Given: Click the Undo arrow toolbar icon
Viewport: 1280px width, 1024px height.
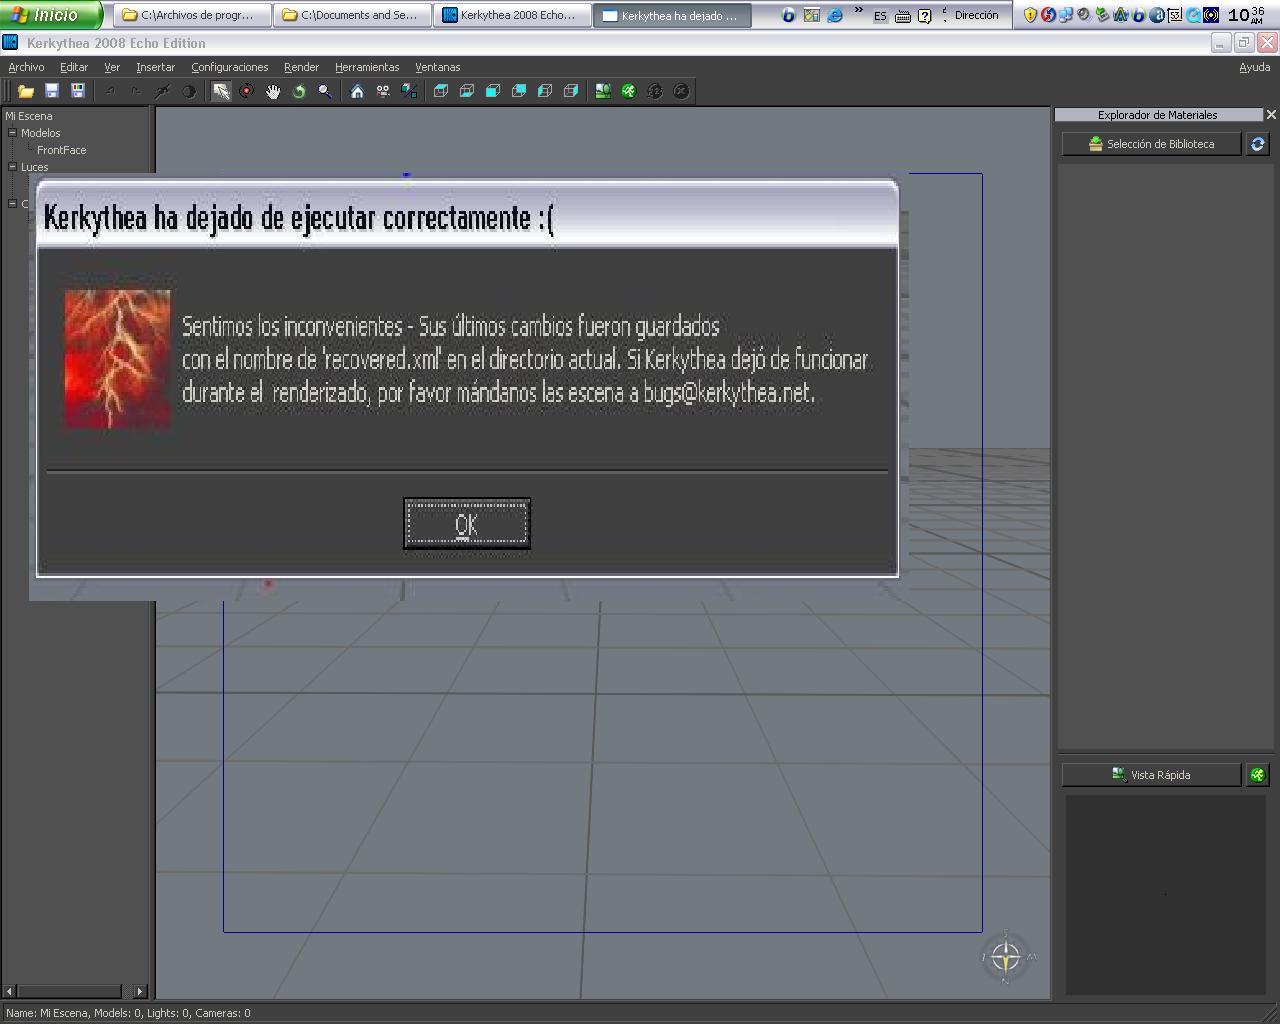Looking at the screenshot, I should (110, 91).
